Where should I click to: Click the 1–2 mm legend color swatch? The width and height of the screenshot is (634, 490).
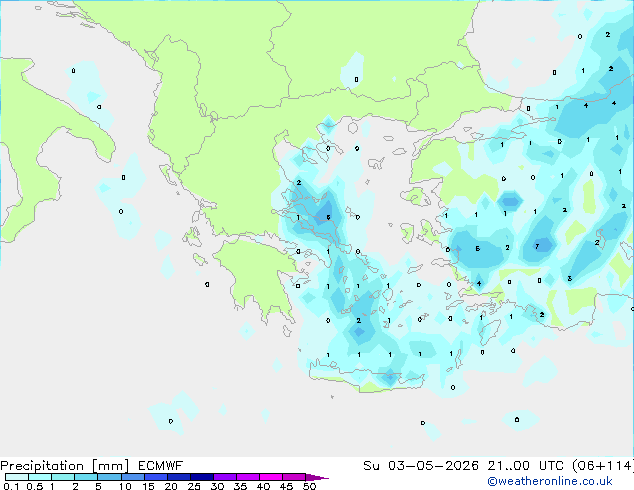pos(63,477)
